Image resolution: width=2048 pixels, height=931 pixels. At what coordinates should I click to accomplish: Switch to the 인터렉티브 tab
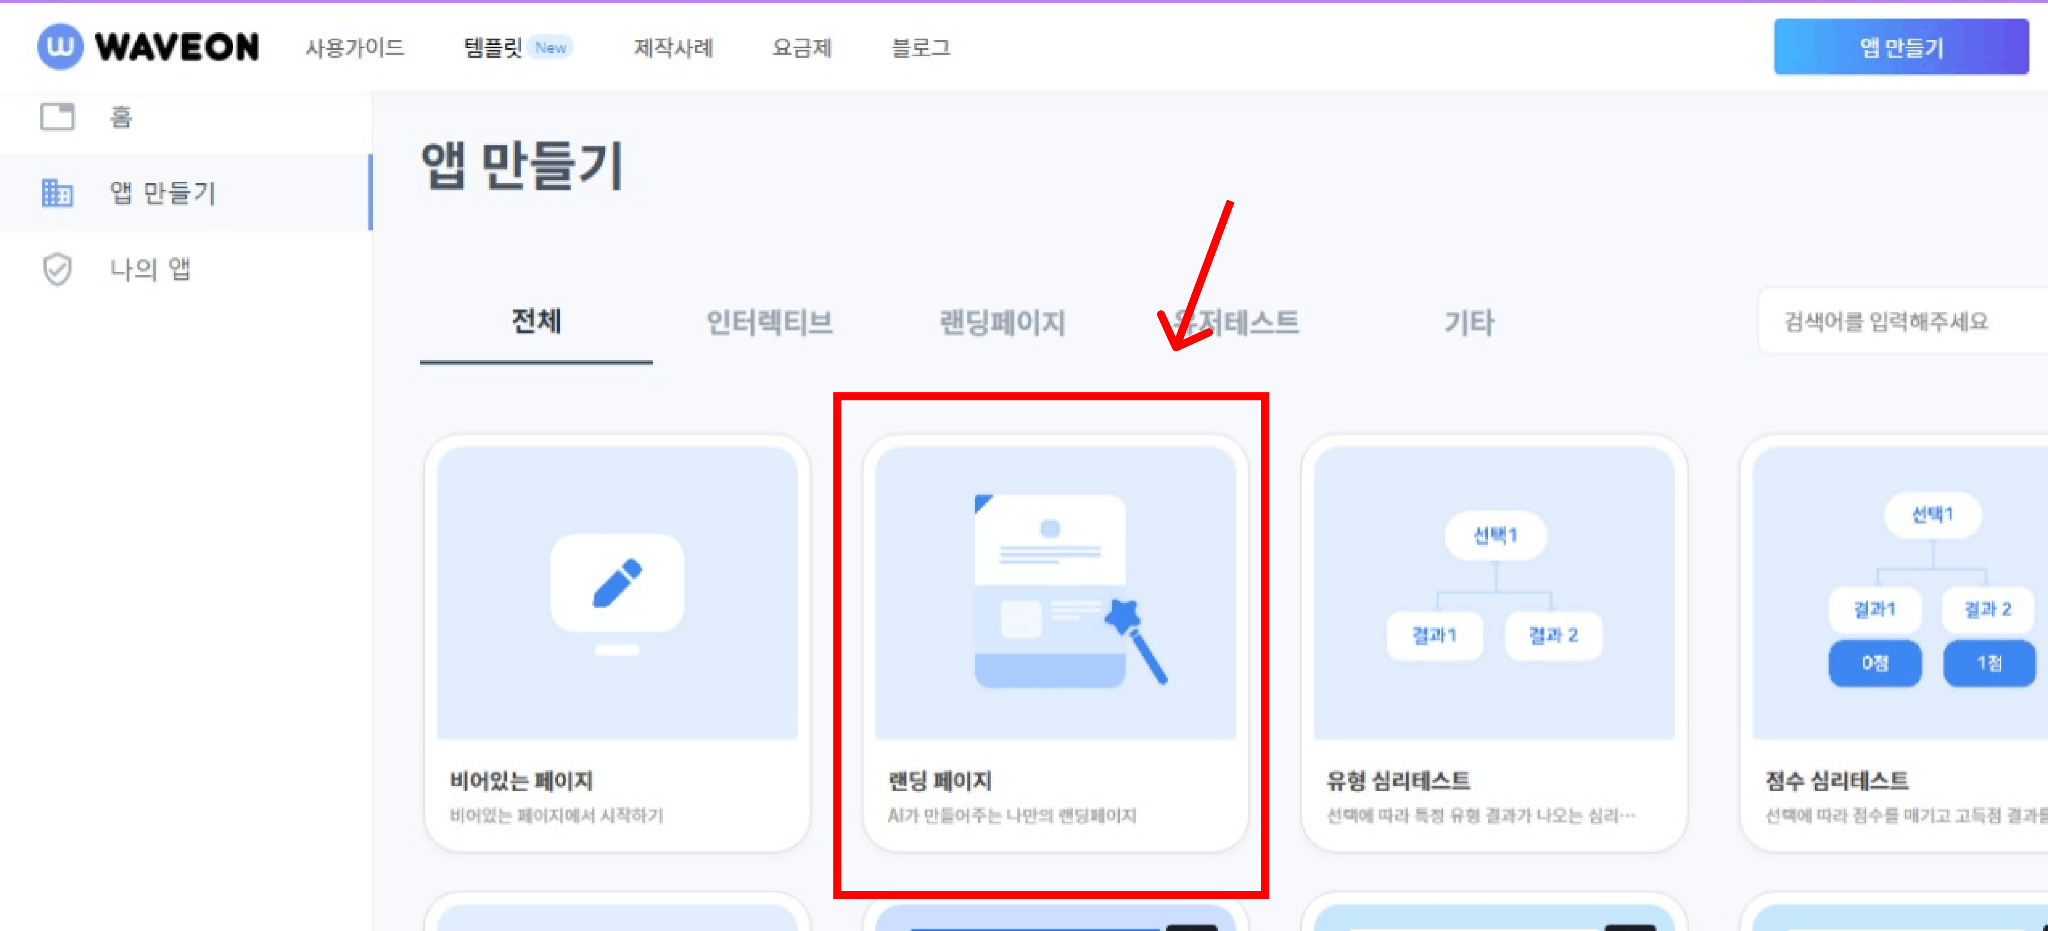tap(769, 322)
